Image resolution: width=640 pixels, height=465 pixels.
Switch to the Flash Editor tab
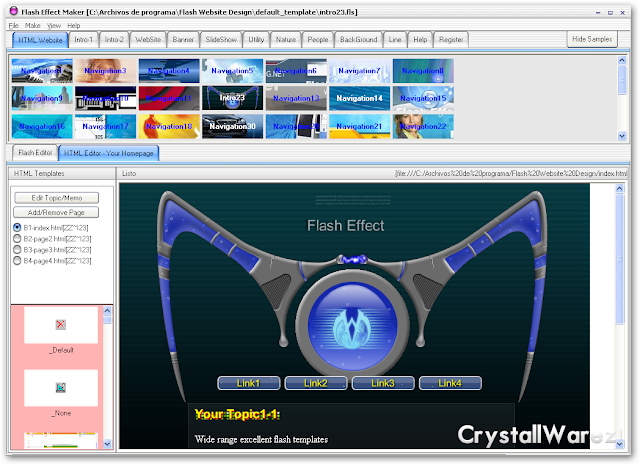[35, 153]
